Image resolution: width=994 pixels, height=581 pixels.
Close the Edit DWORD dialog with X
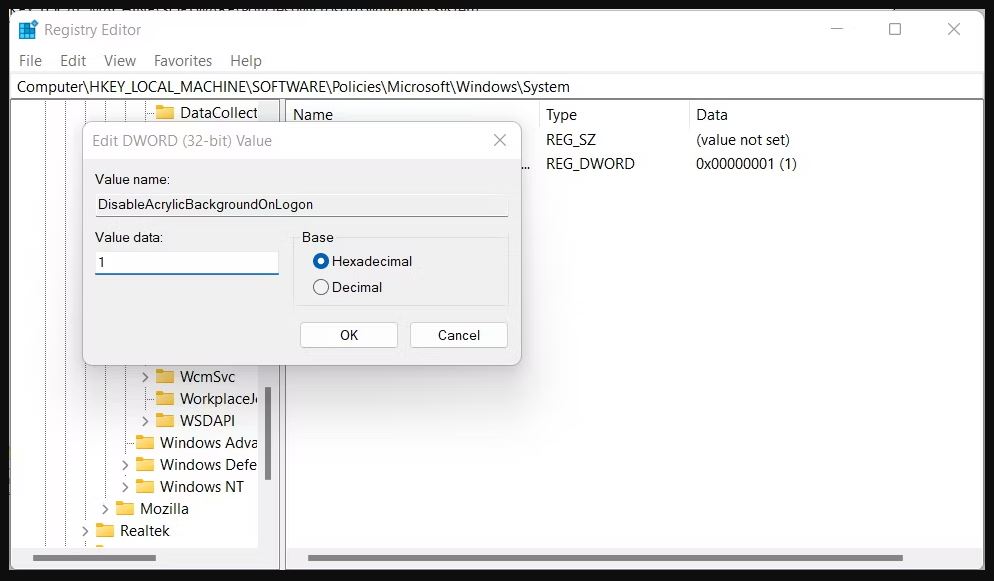coord(500,140)
